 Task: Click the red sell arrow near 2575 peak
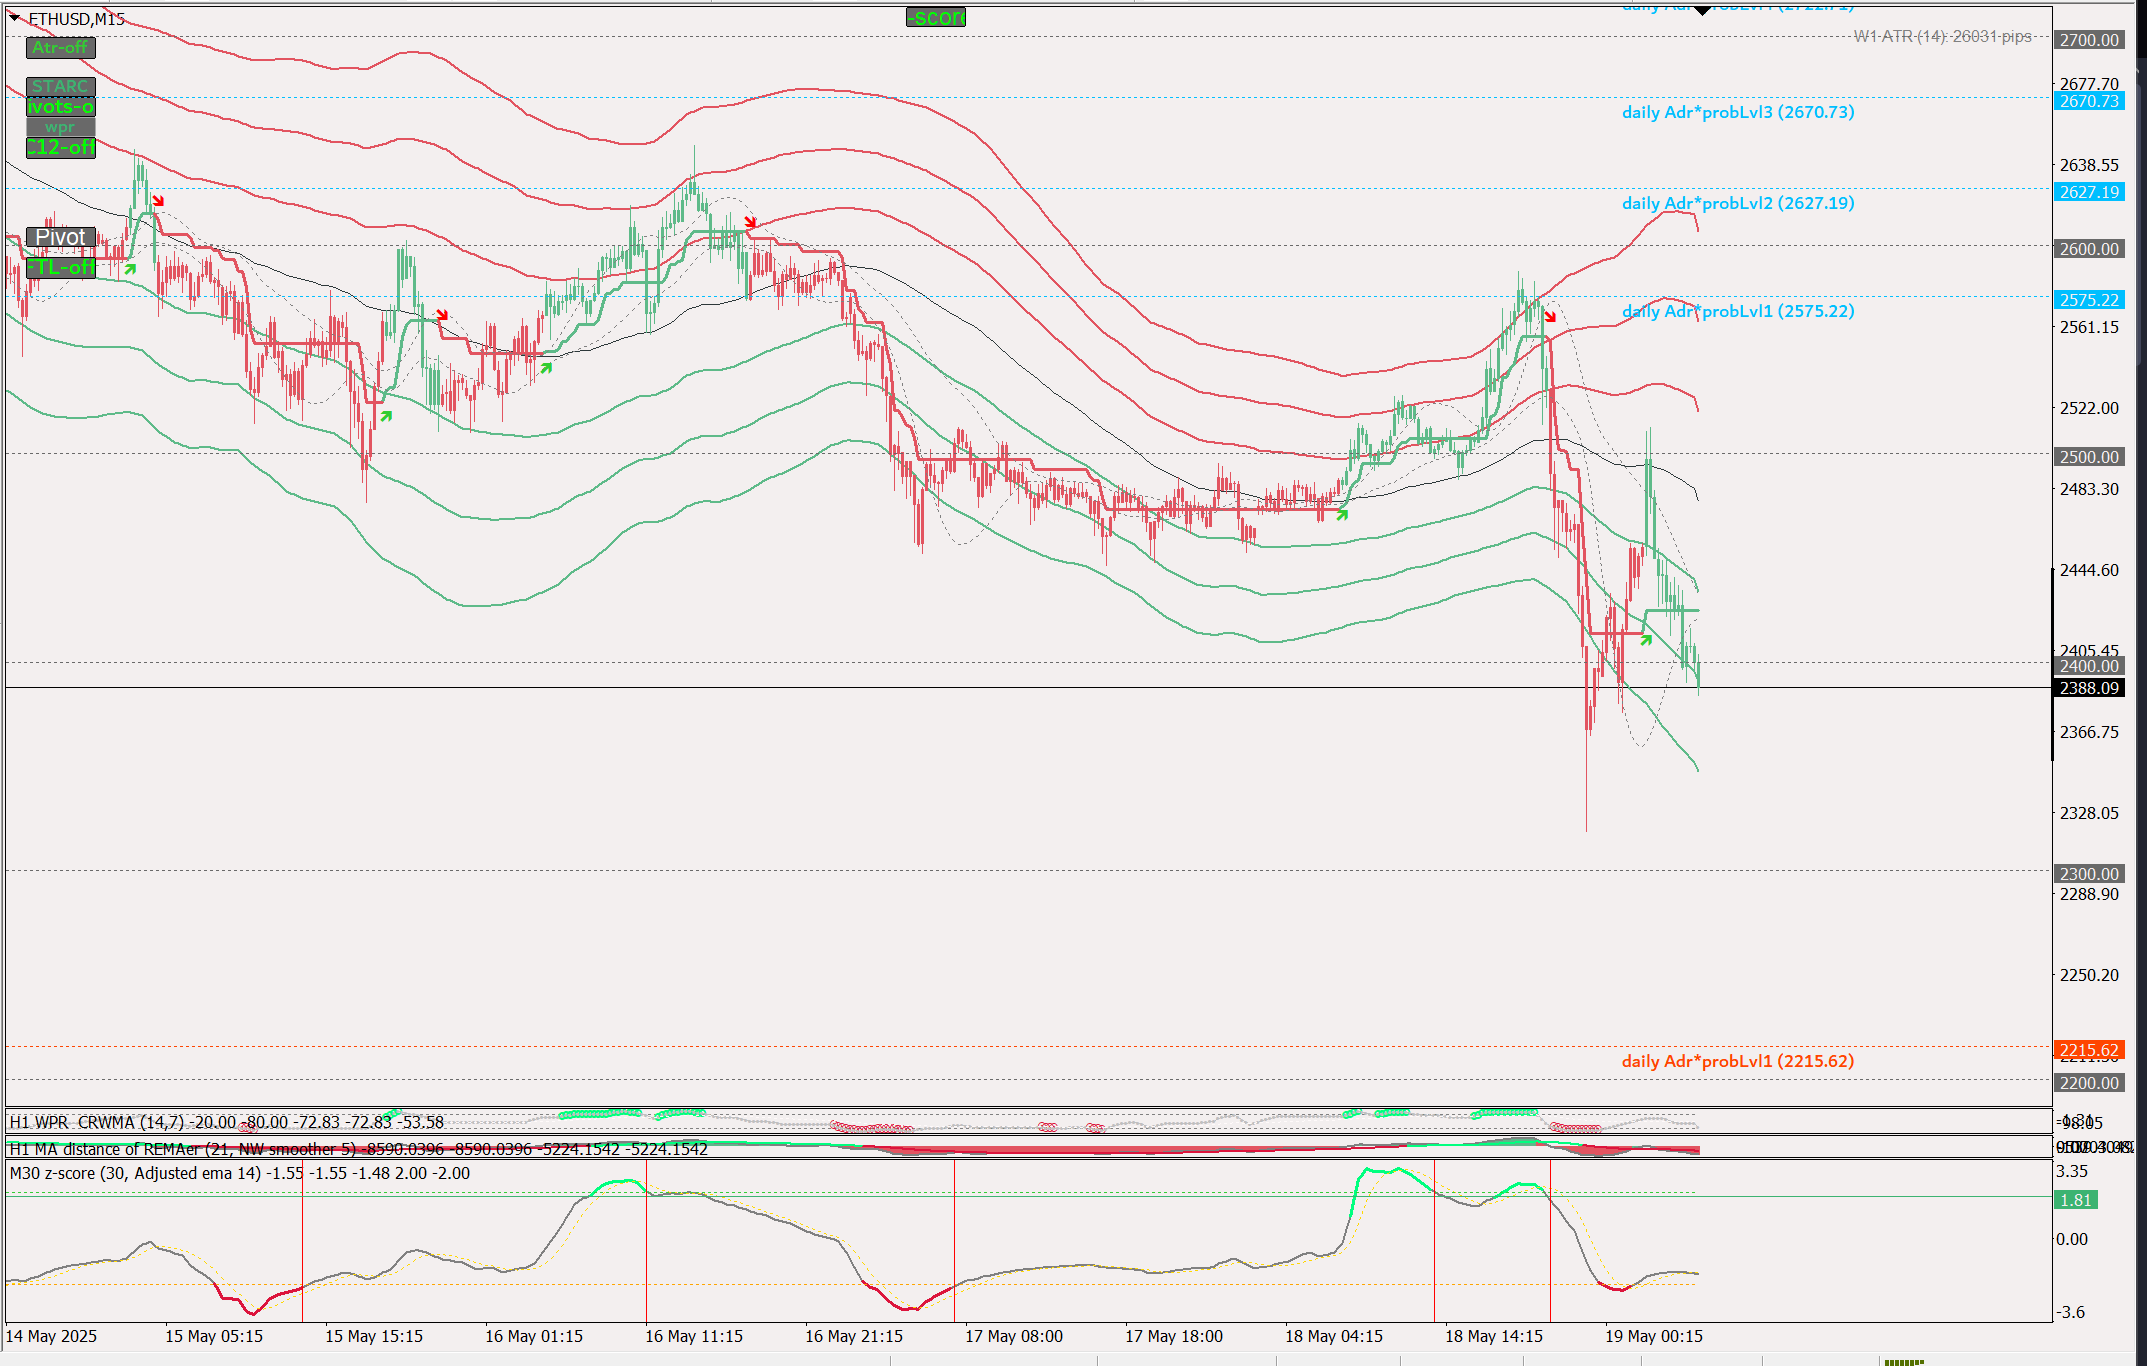click(1550, 317)
